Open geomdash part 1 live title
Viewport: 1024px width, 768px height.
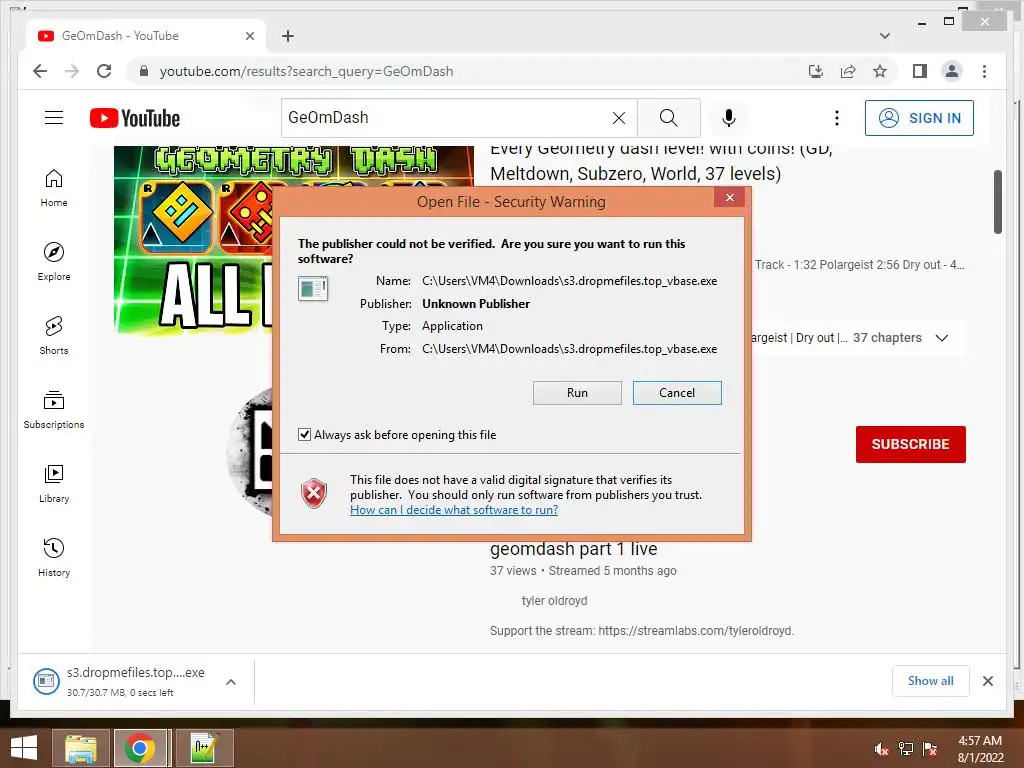pos(573,549)
